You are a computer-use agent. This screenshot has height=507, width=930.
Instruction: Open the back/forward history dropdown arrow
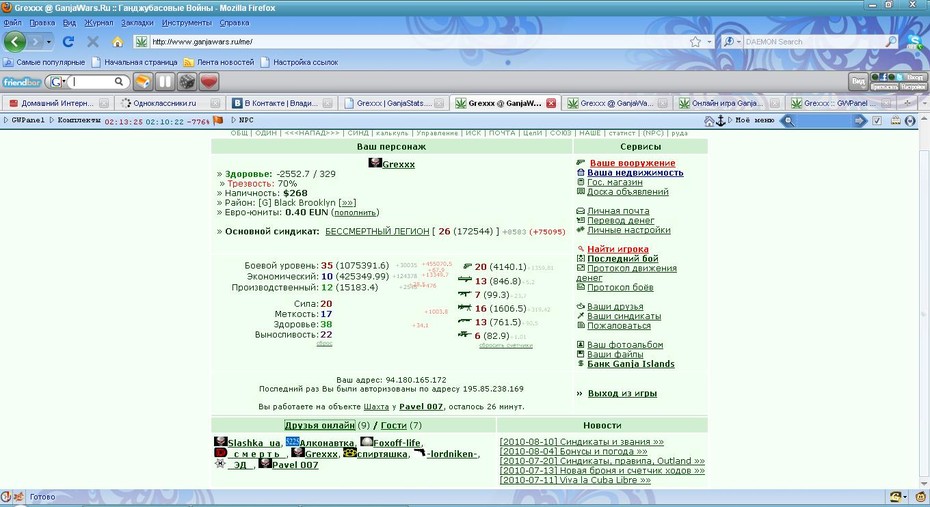pos(49,42)
